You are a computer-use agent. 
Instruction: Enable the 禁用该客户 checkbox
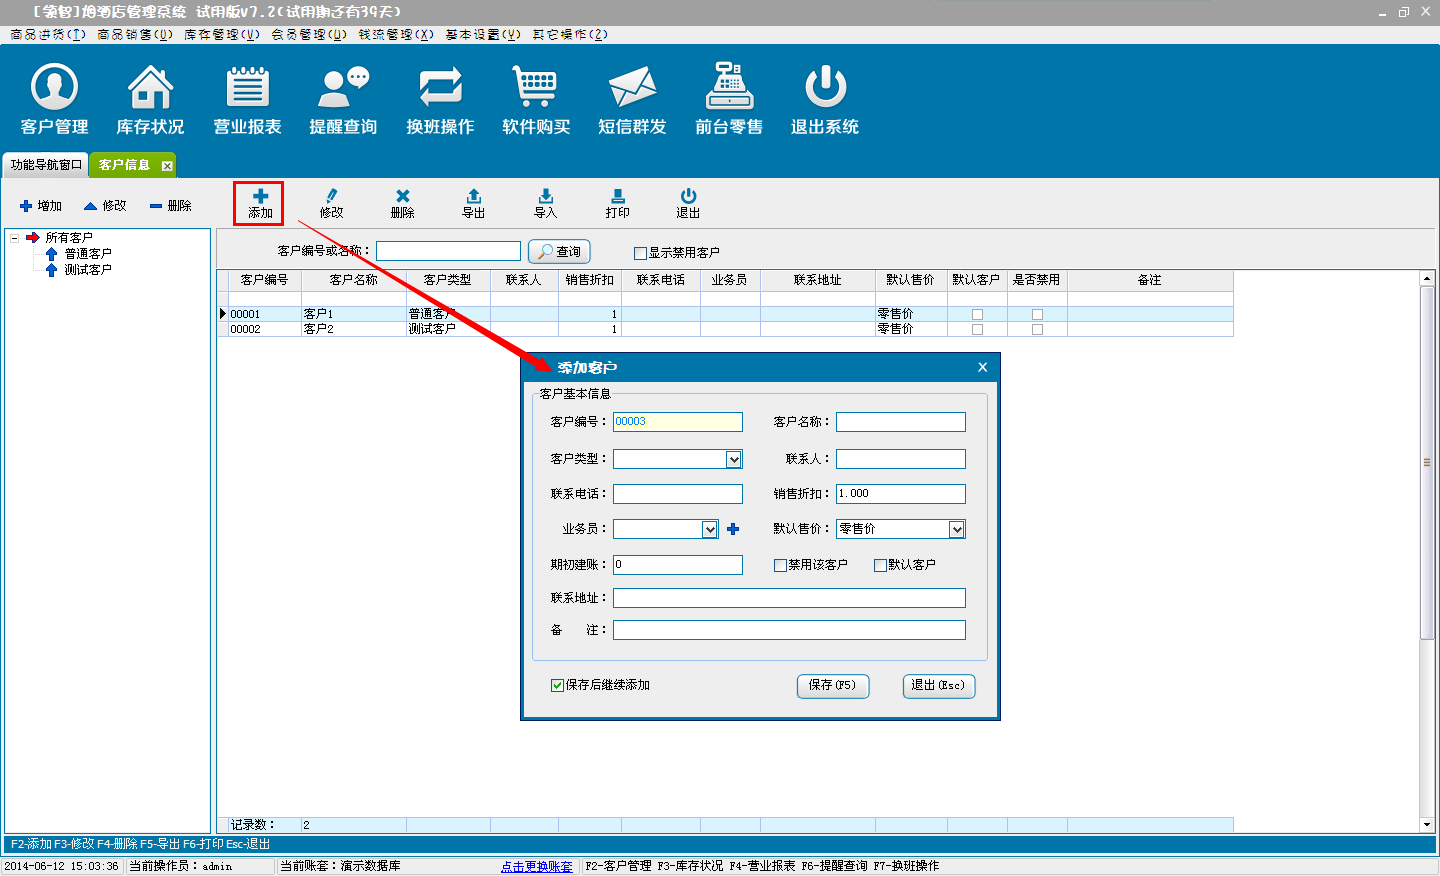[x=780, y=565]
